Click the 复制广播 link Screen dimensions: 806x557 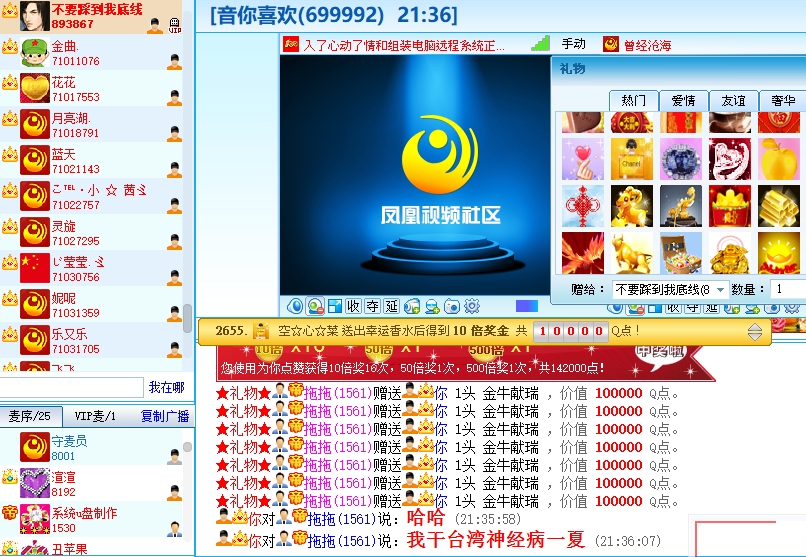pyautogui.click(x=165, y=416)
